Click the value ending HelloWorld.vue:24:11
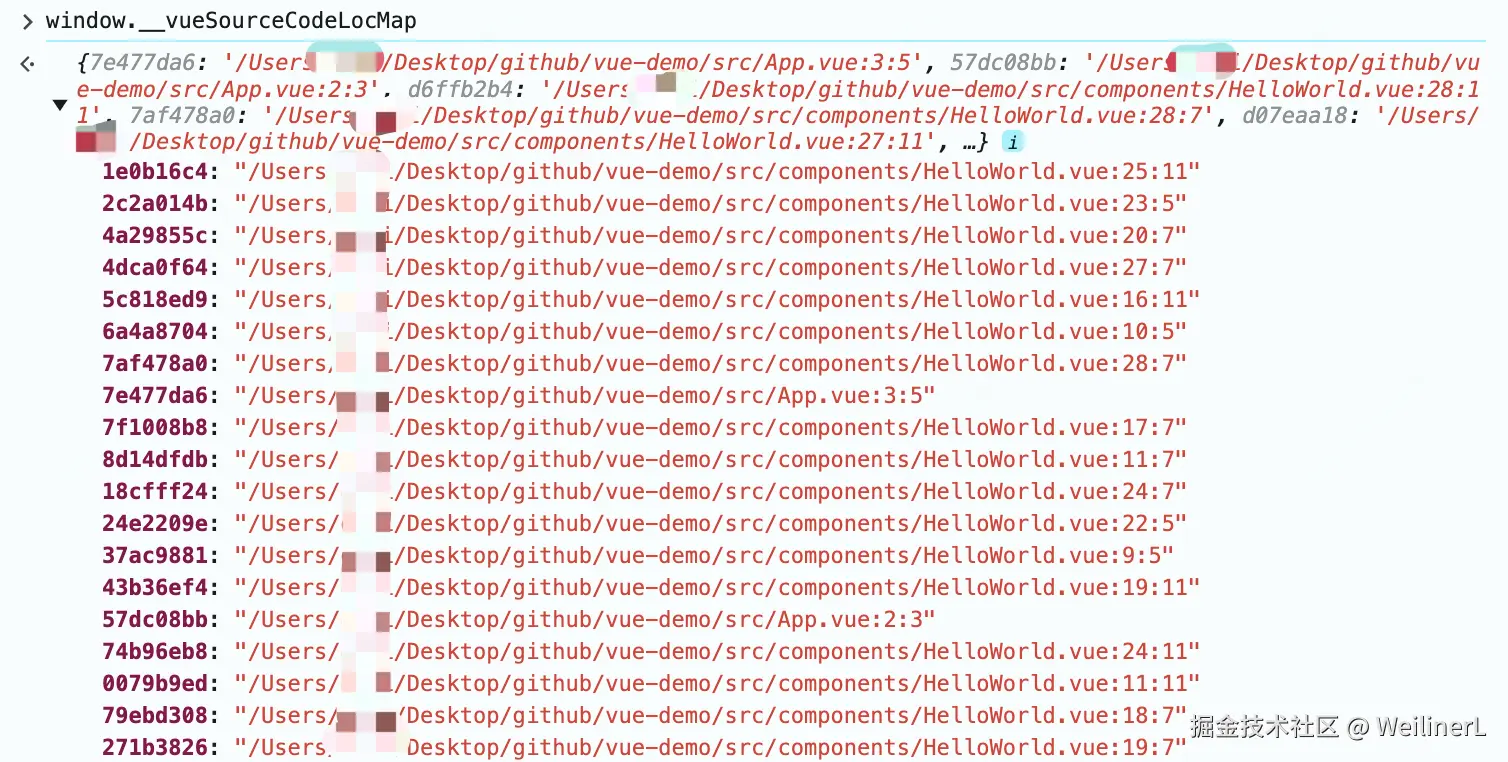The image size is (1508, 762). pos(717,651)
